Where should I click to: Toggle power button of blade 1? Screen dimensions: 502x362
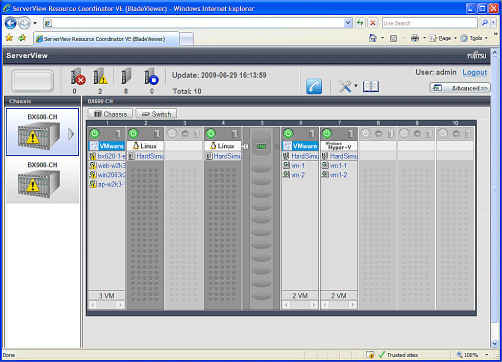tap(95, 134)
